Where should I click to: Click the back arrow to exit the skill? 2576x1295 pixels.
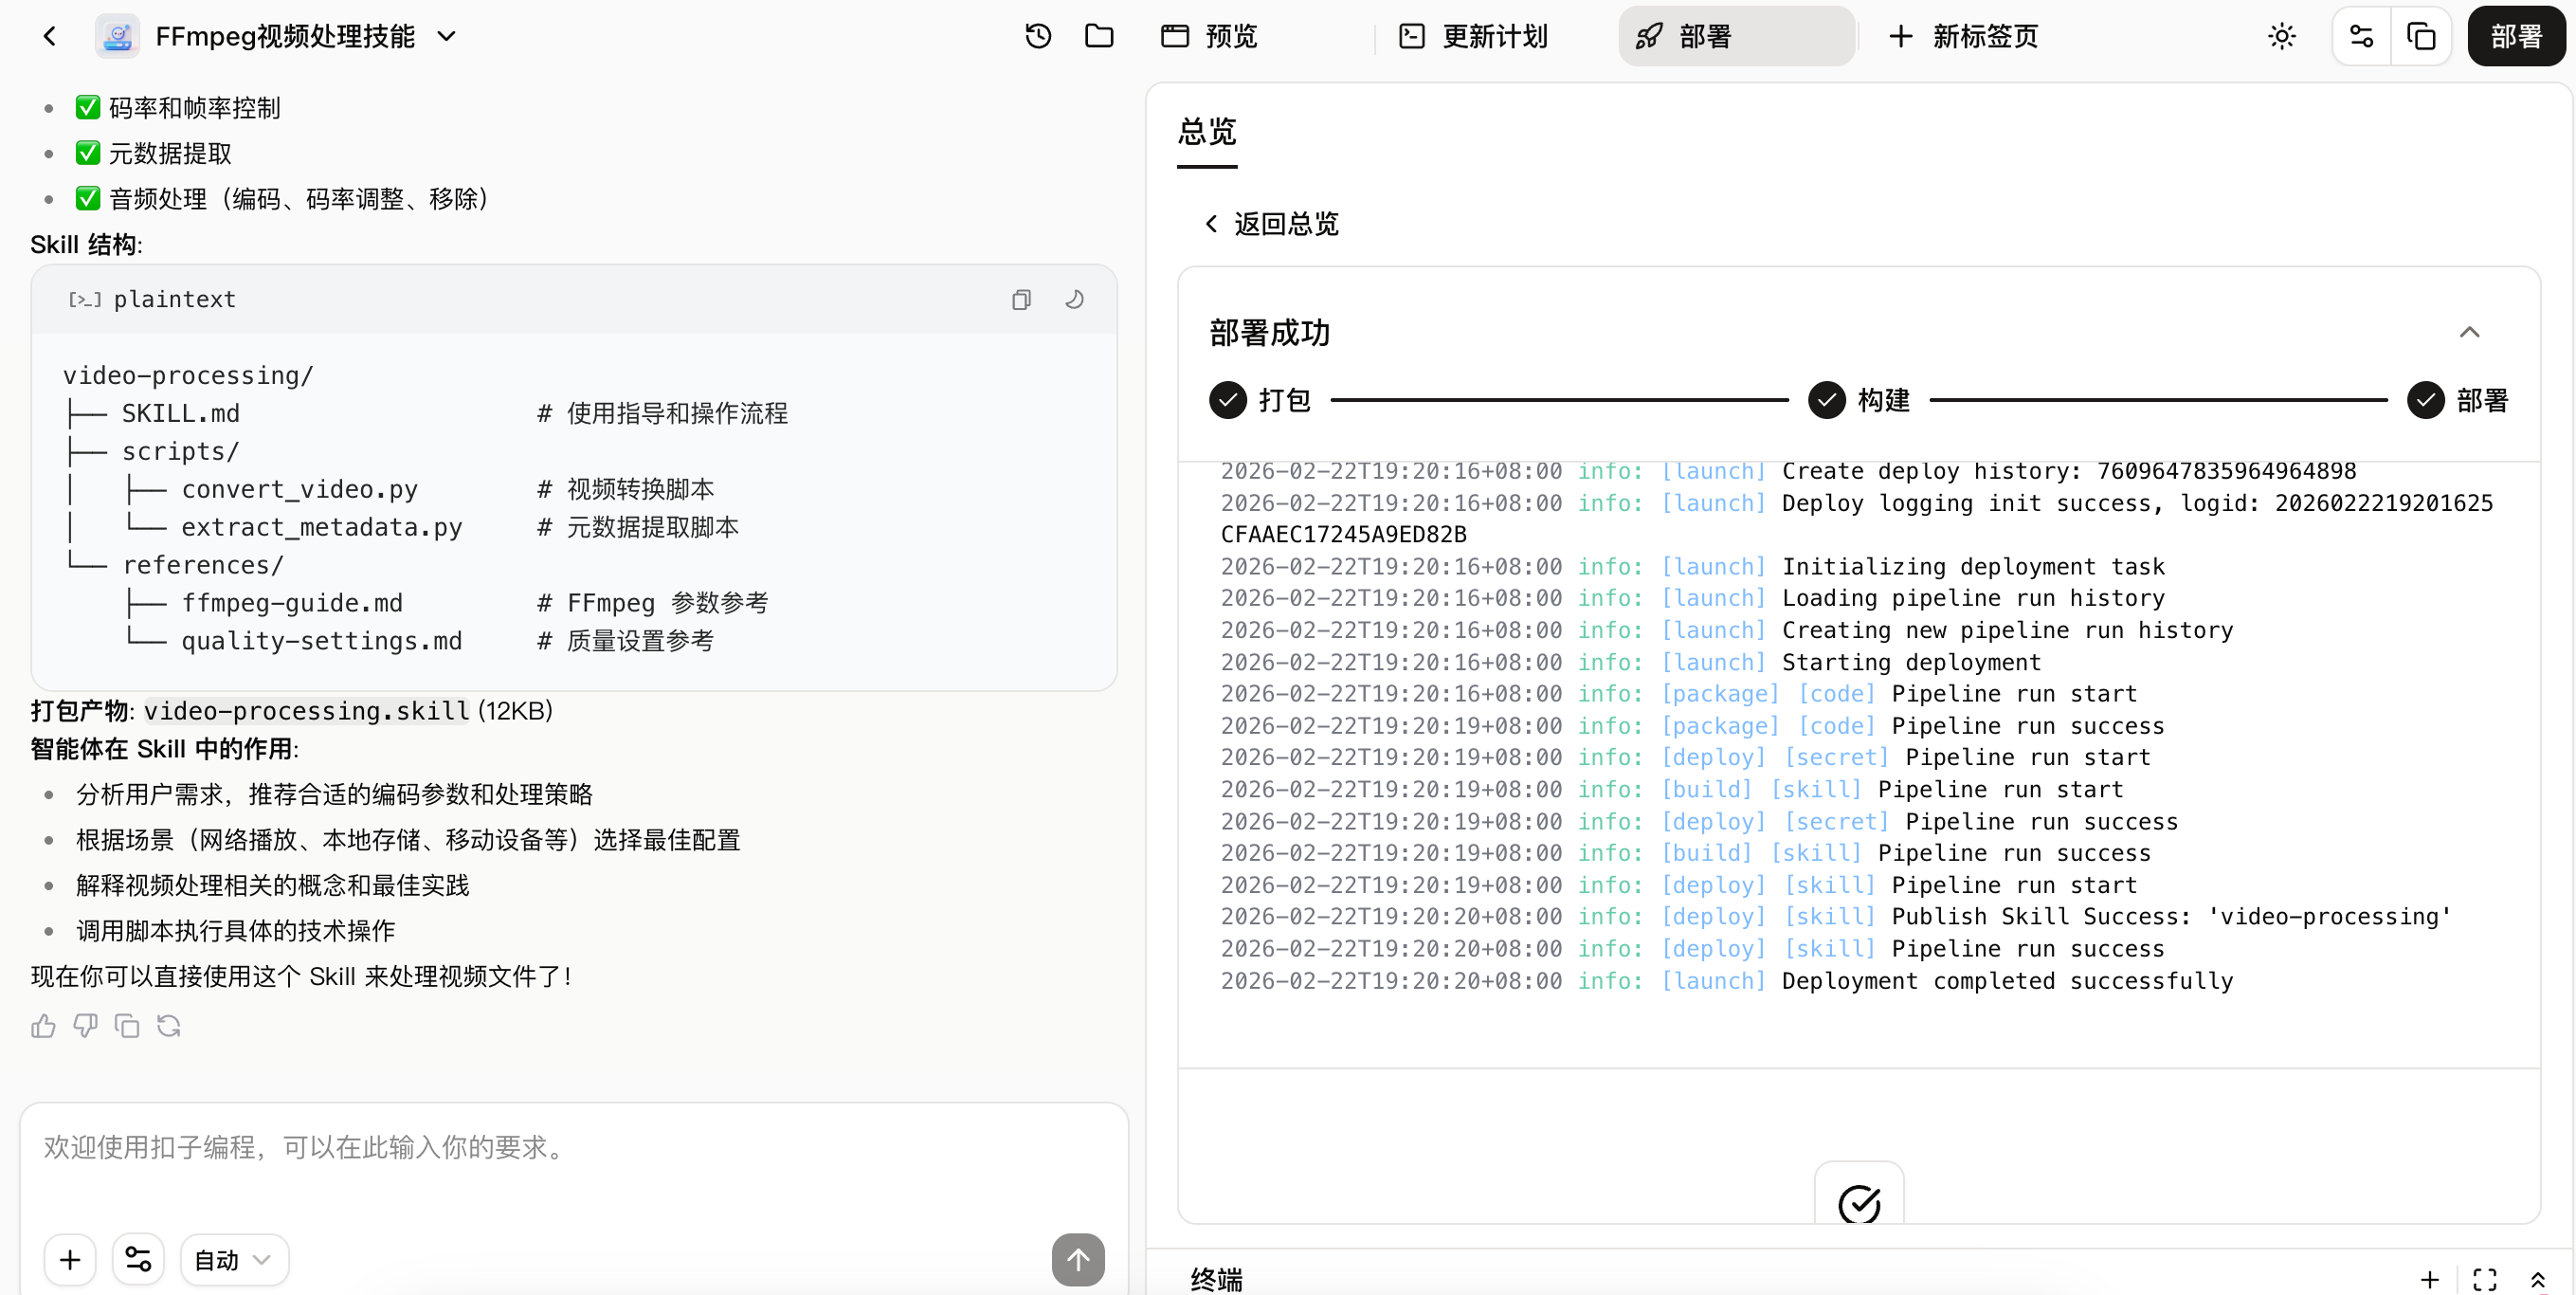coord(49,36)
